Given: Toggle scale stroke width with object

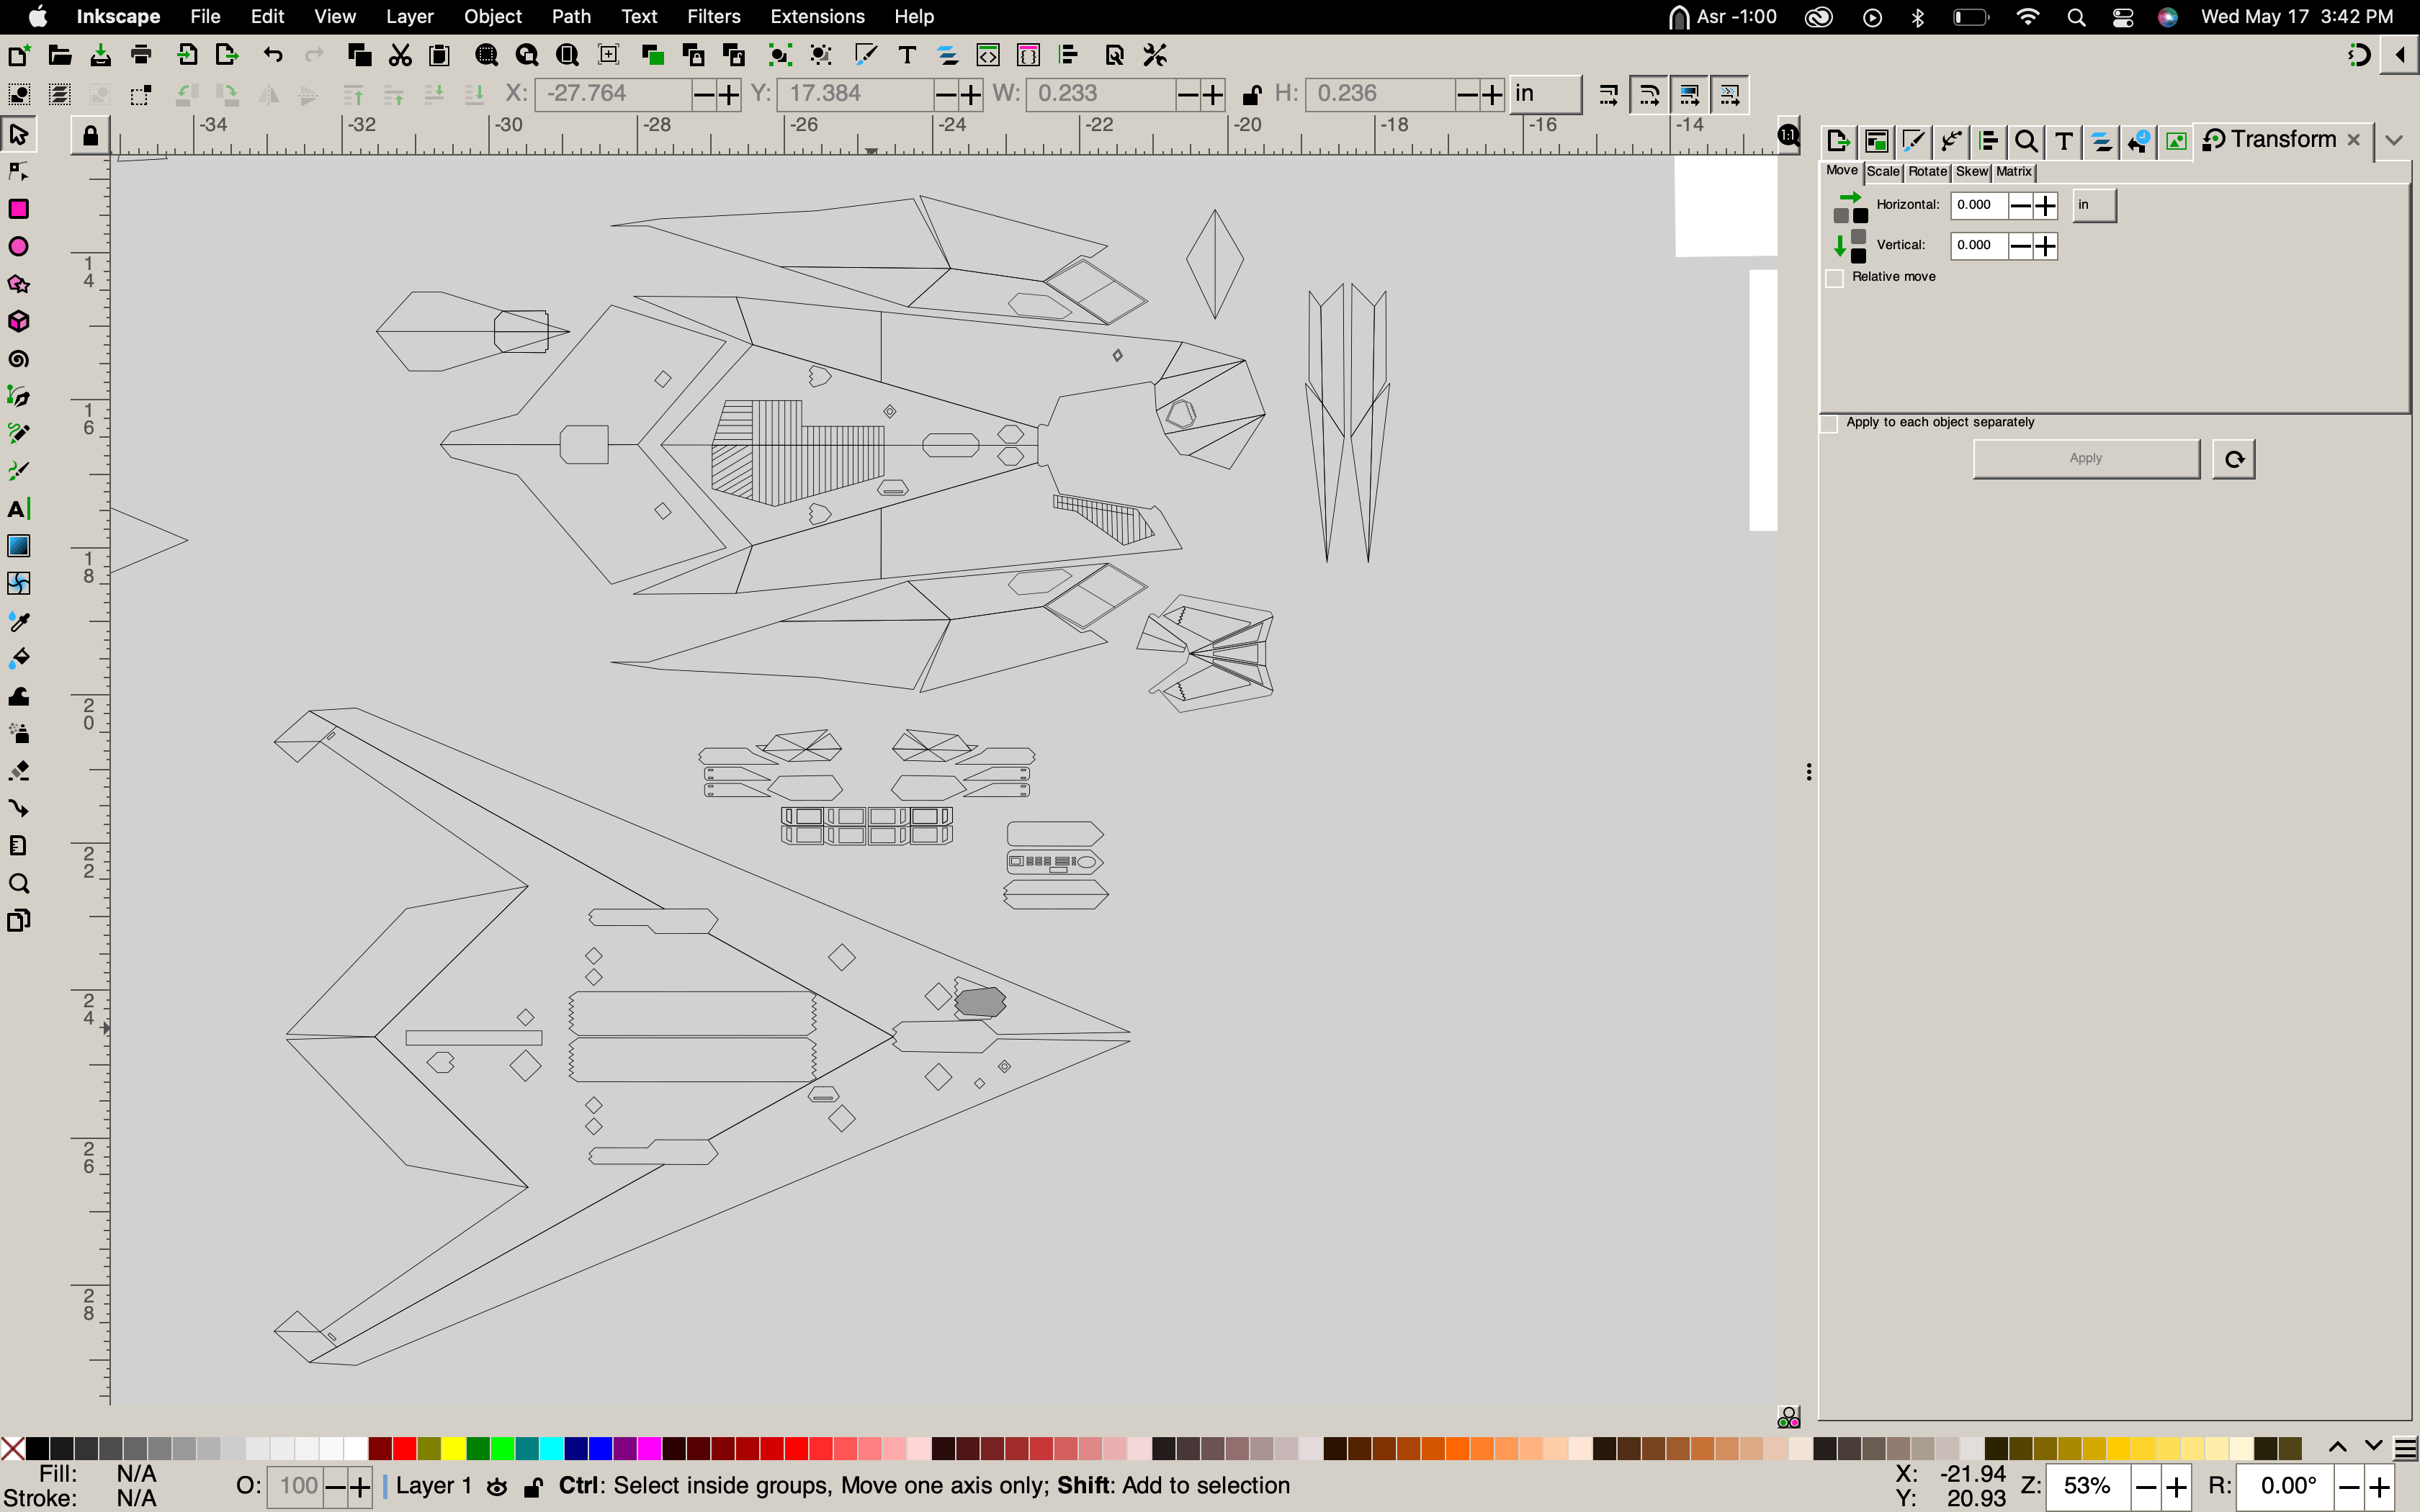Looking at the screenshot, I should coord(1608,95).
